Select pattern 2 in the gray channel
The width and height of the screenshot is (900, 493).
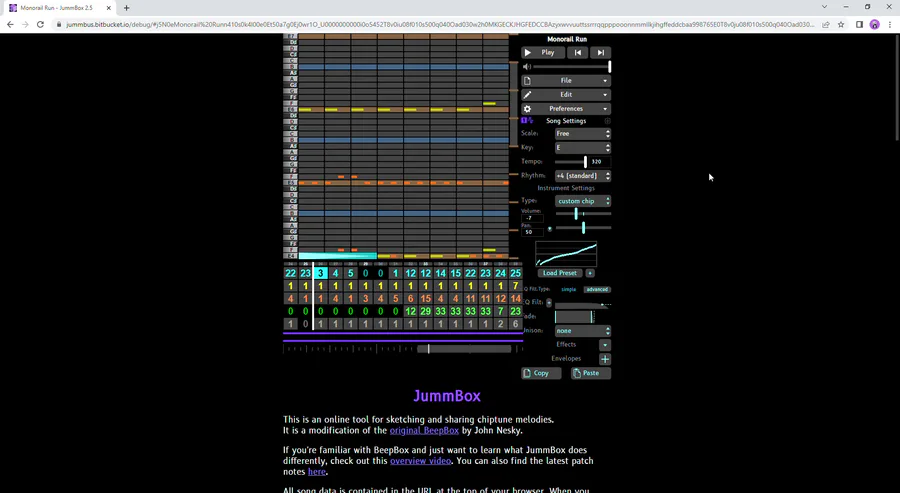pos(501,324)
